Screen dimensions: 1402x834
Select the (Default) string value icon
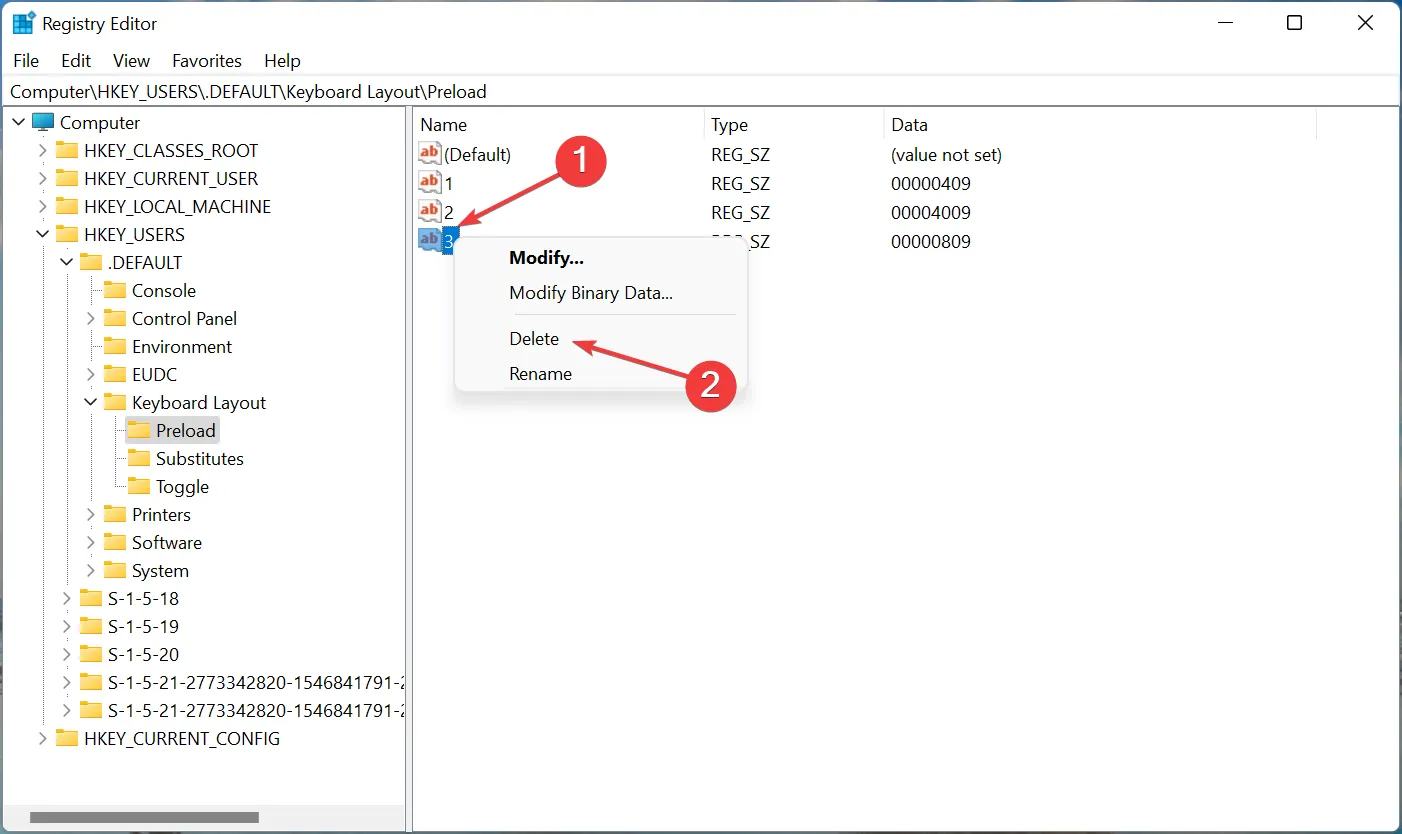[429, 154]
